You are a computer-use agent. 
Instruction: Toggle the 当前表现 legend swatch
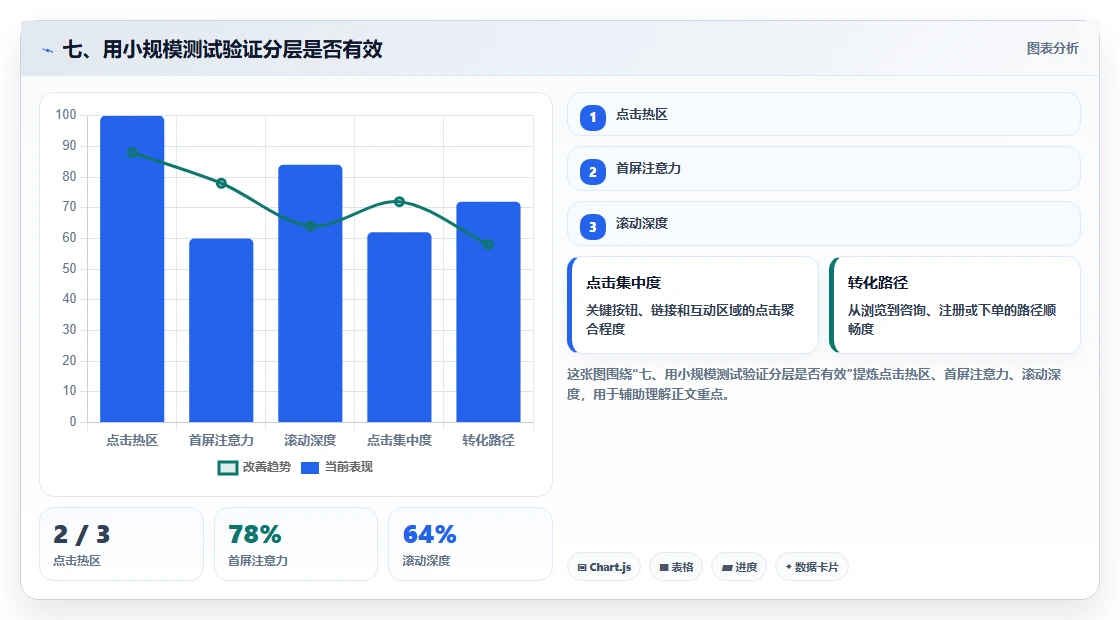(309, 468)
